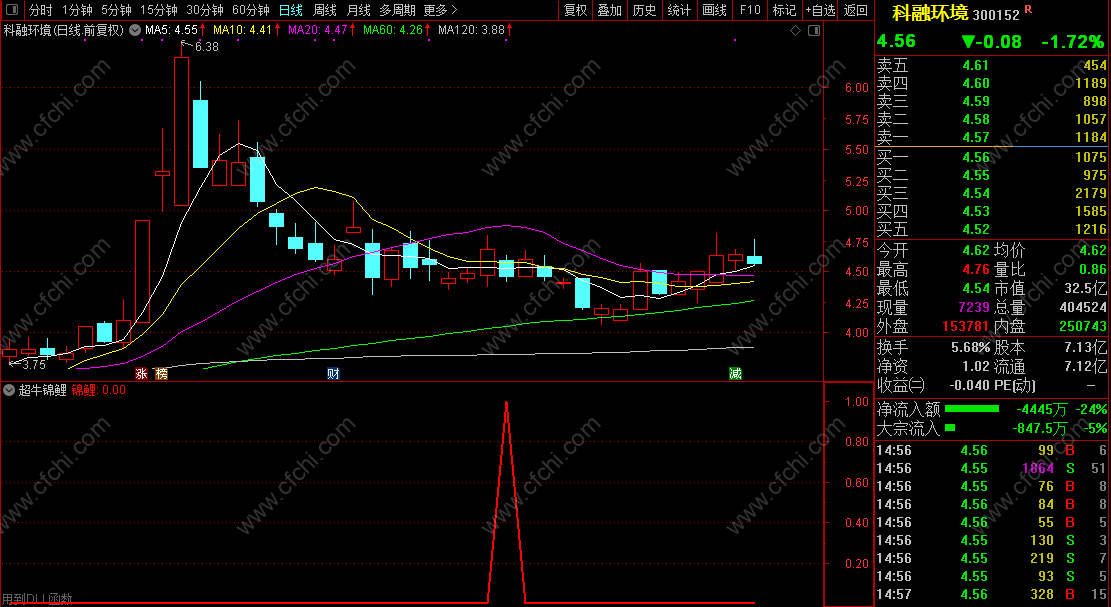This screenshot has width=1111, height=607.
Task: Click the 榜 event marker icon
Action: 162,373
